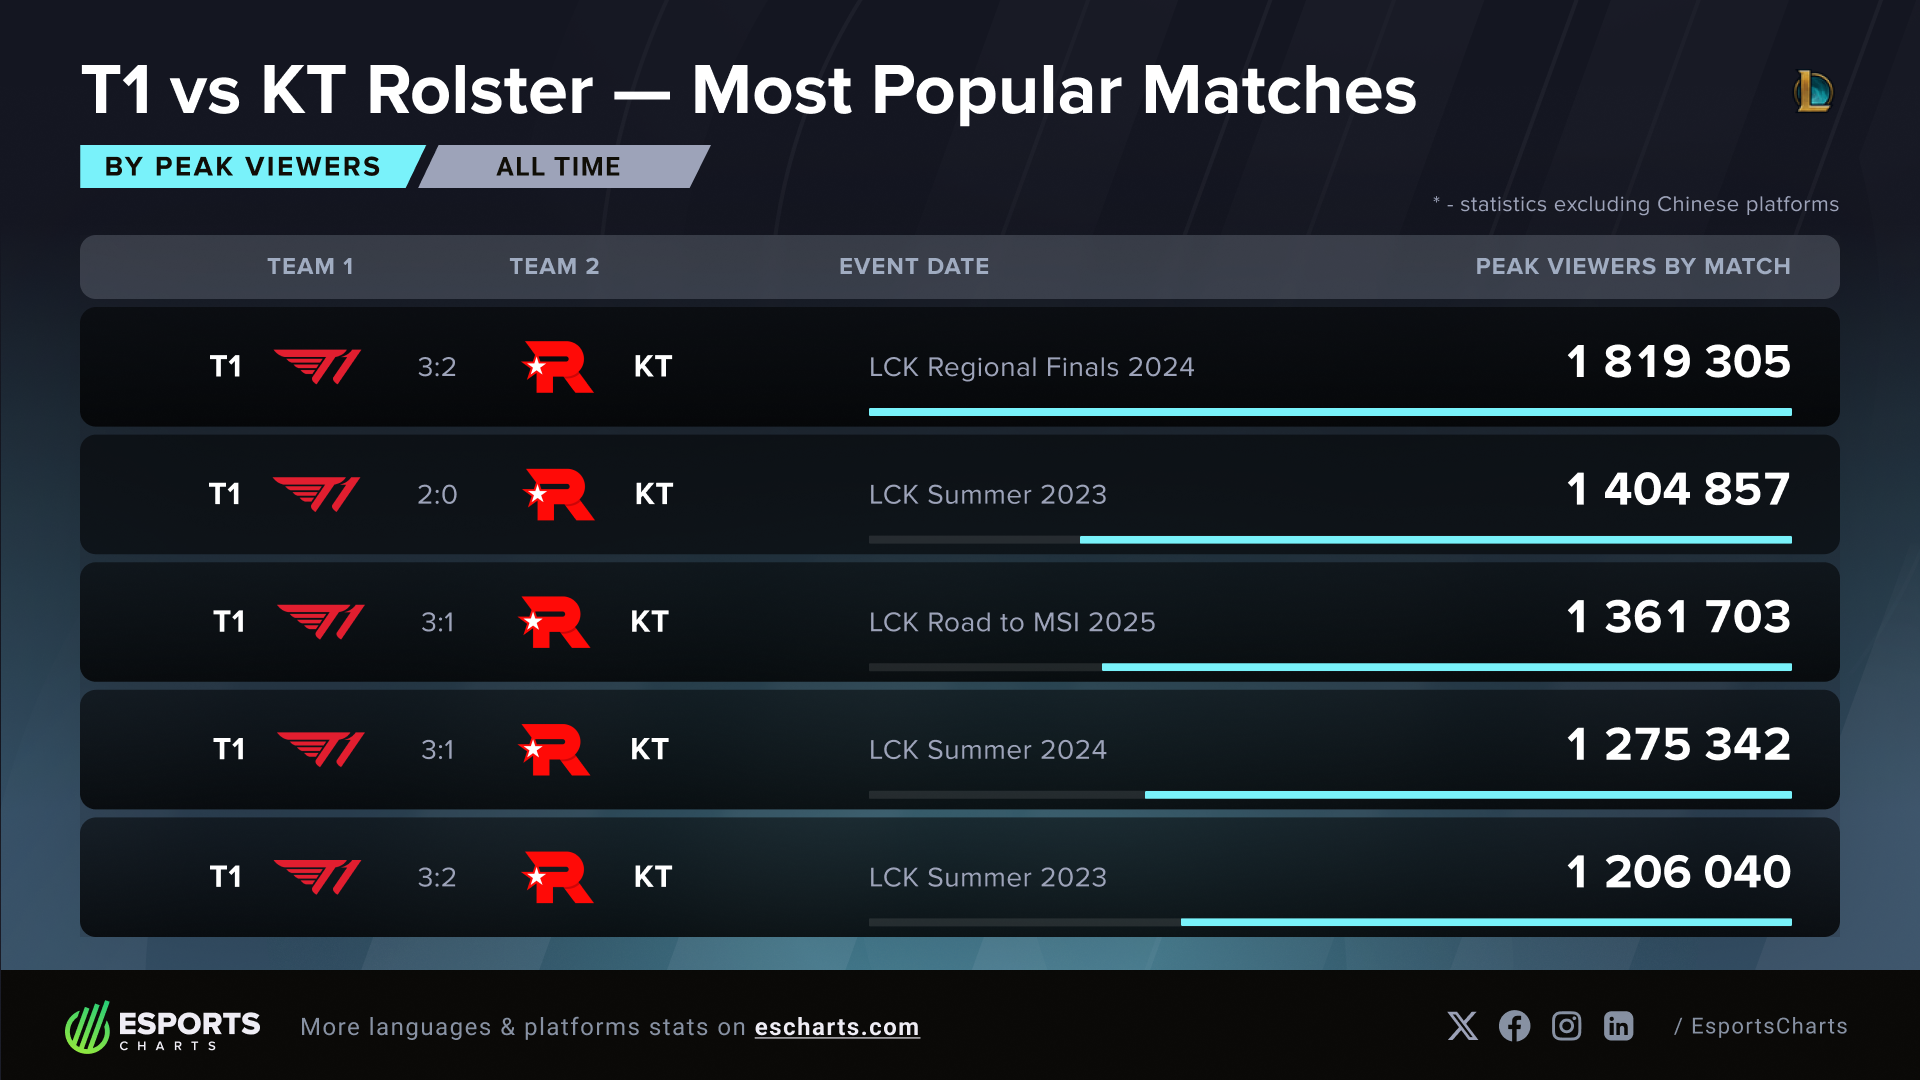
Task: Open the escharts.com link
Action: point(837,1027)
